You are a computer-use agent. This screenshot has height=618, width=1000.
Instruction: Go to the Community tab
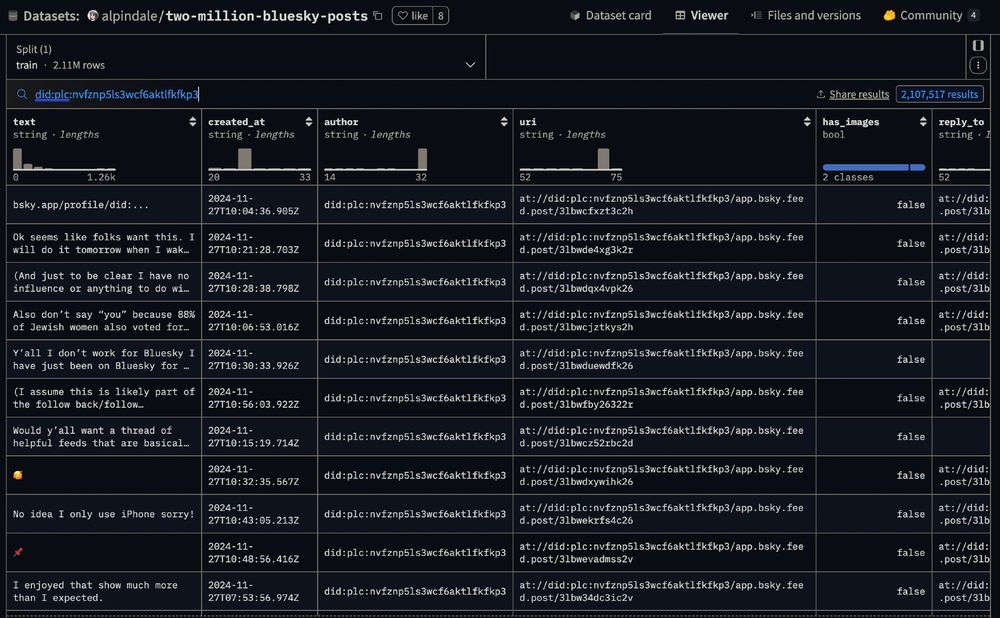(x=930, y=16)
